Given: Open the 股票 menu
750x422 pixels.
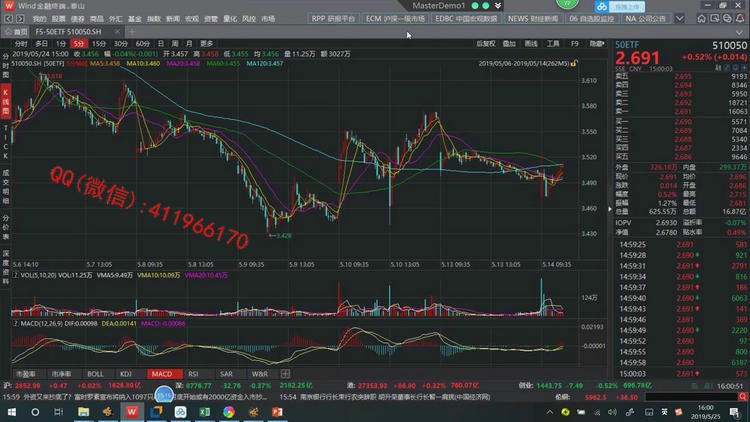Looking at the screenshot, I should pos(59,18).
